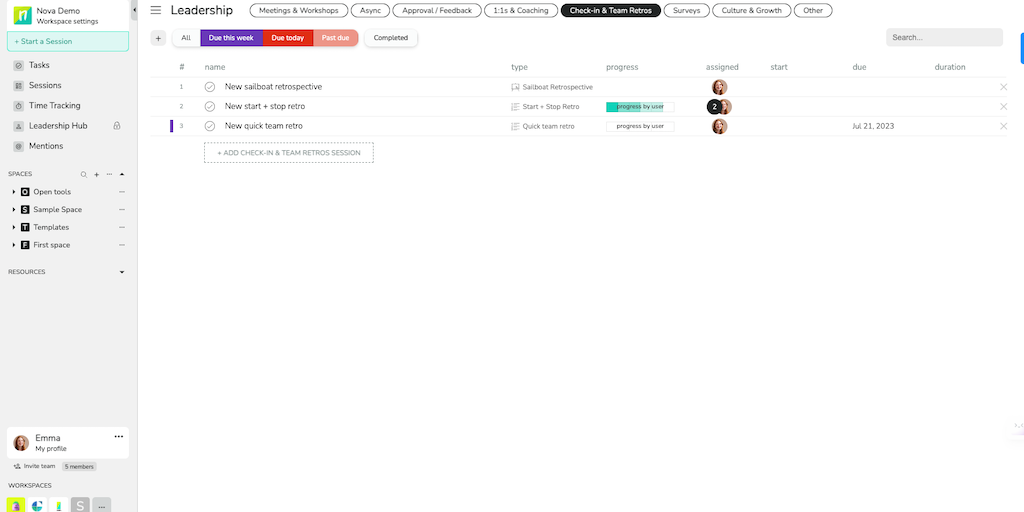Screen dimensions: 1024x512
Task: Click the purple marker on row 3
Action: click(171, 126)
